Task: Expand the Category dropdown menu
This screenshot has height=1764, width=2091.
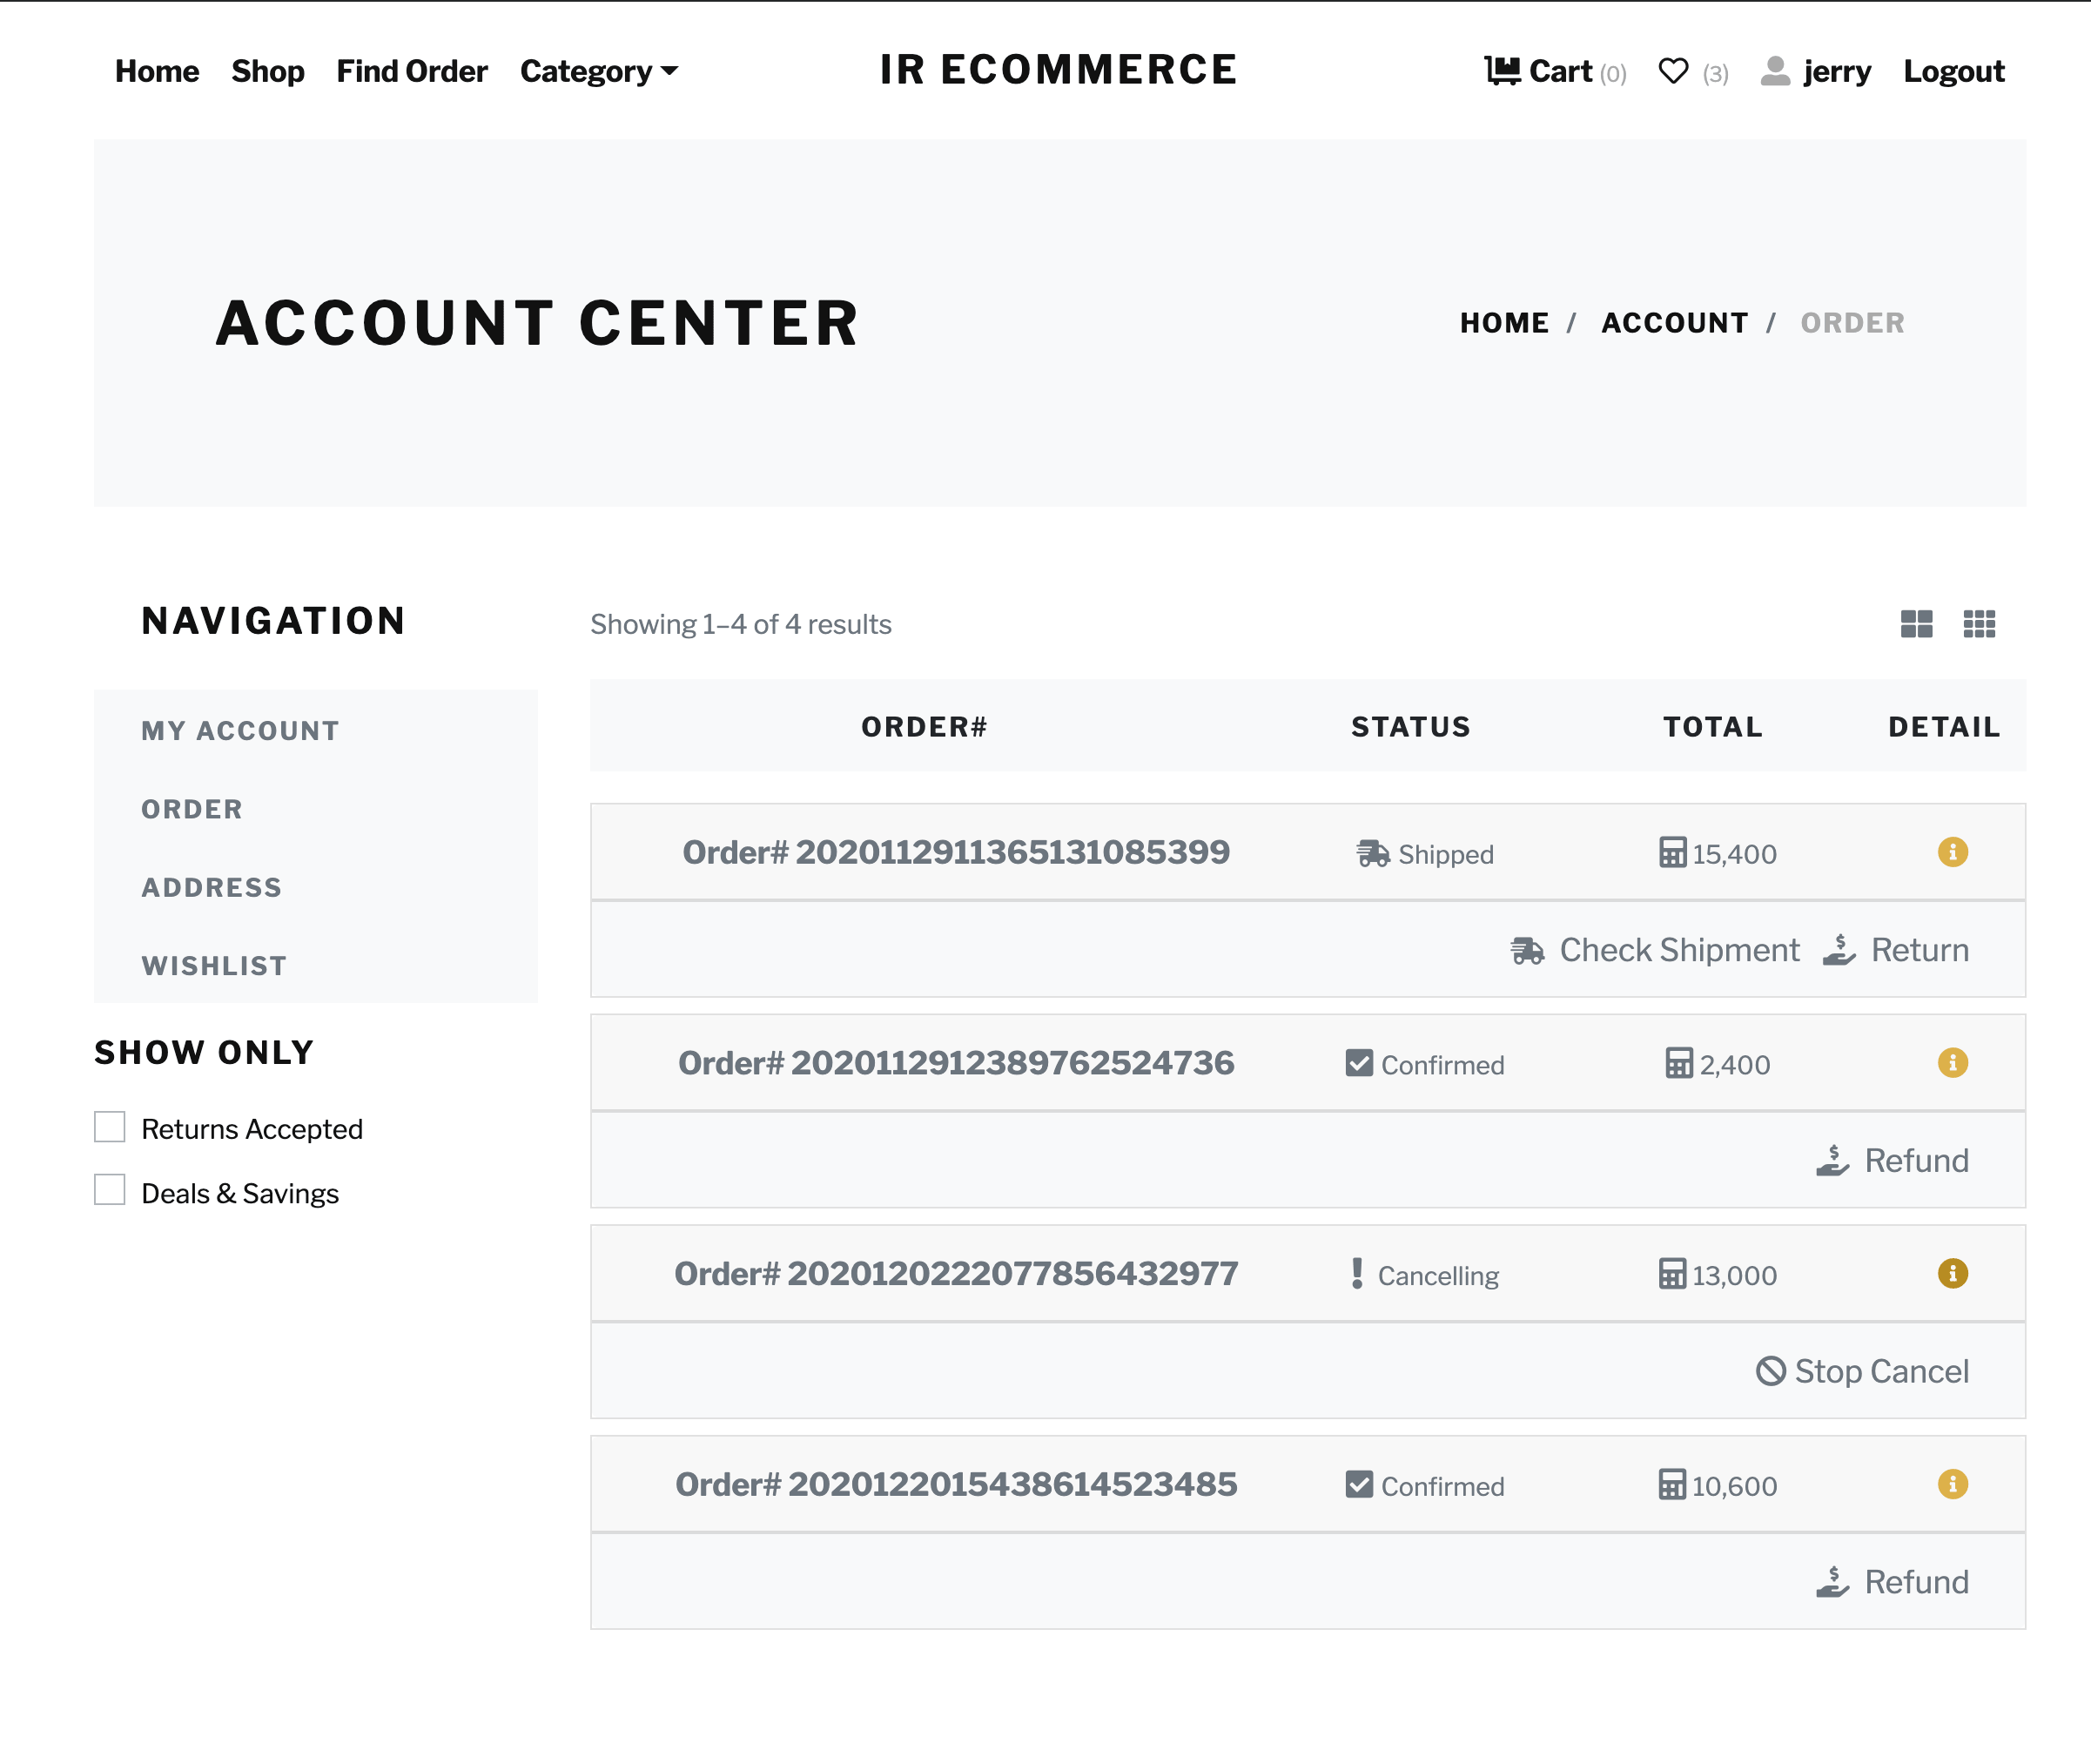Action: 598,71
